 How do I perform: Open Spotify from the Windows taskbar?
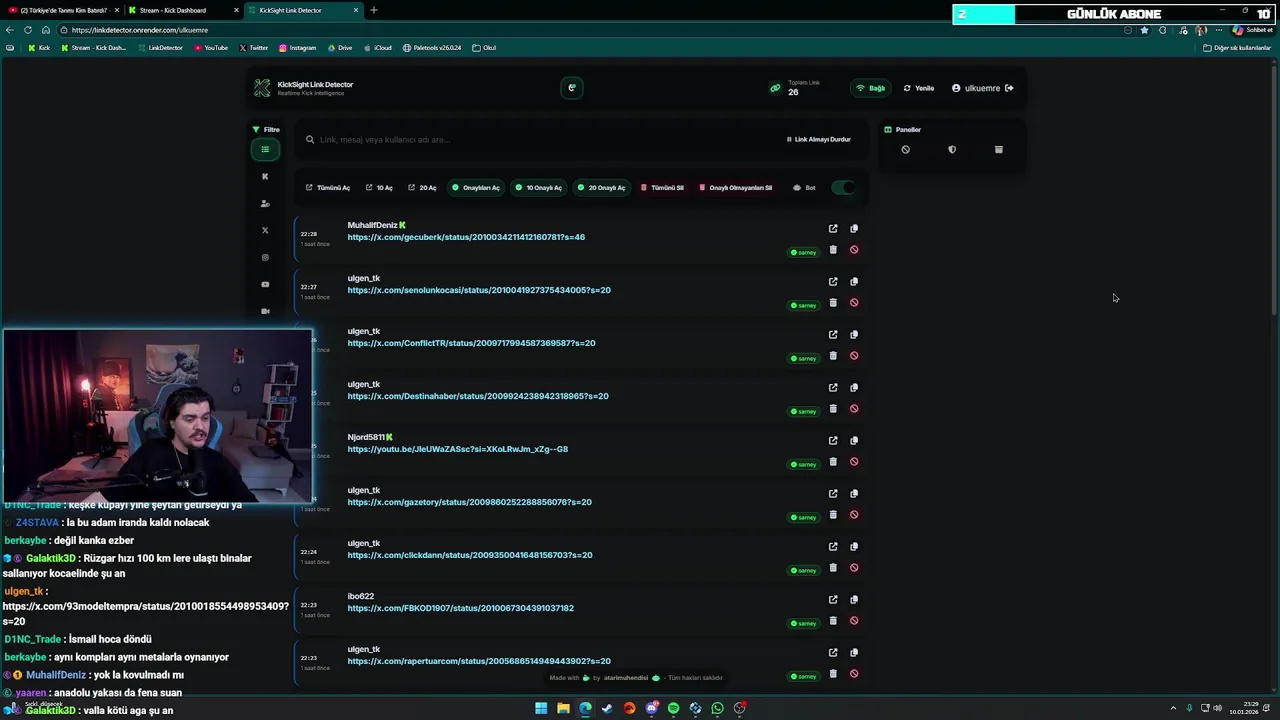pyautogui.click(x=673, y=708)
